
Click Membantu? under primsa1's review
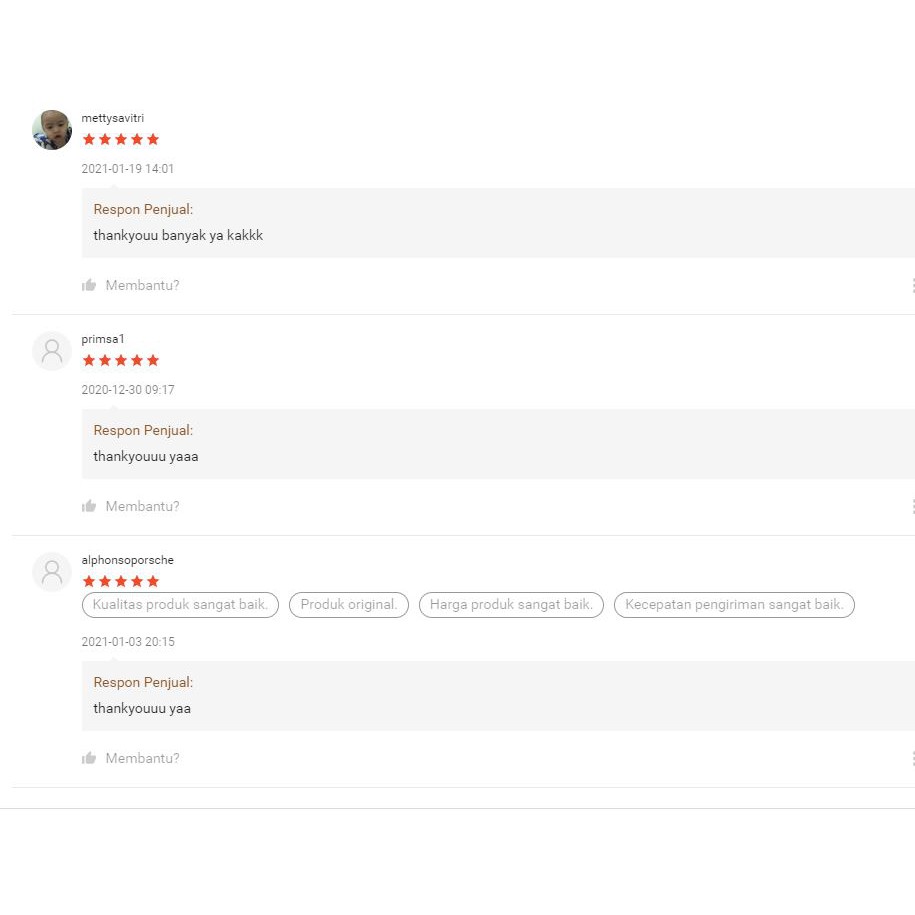(142, 506)
